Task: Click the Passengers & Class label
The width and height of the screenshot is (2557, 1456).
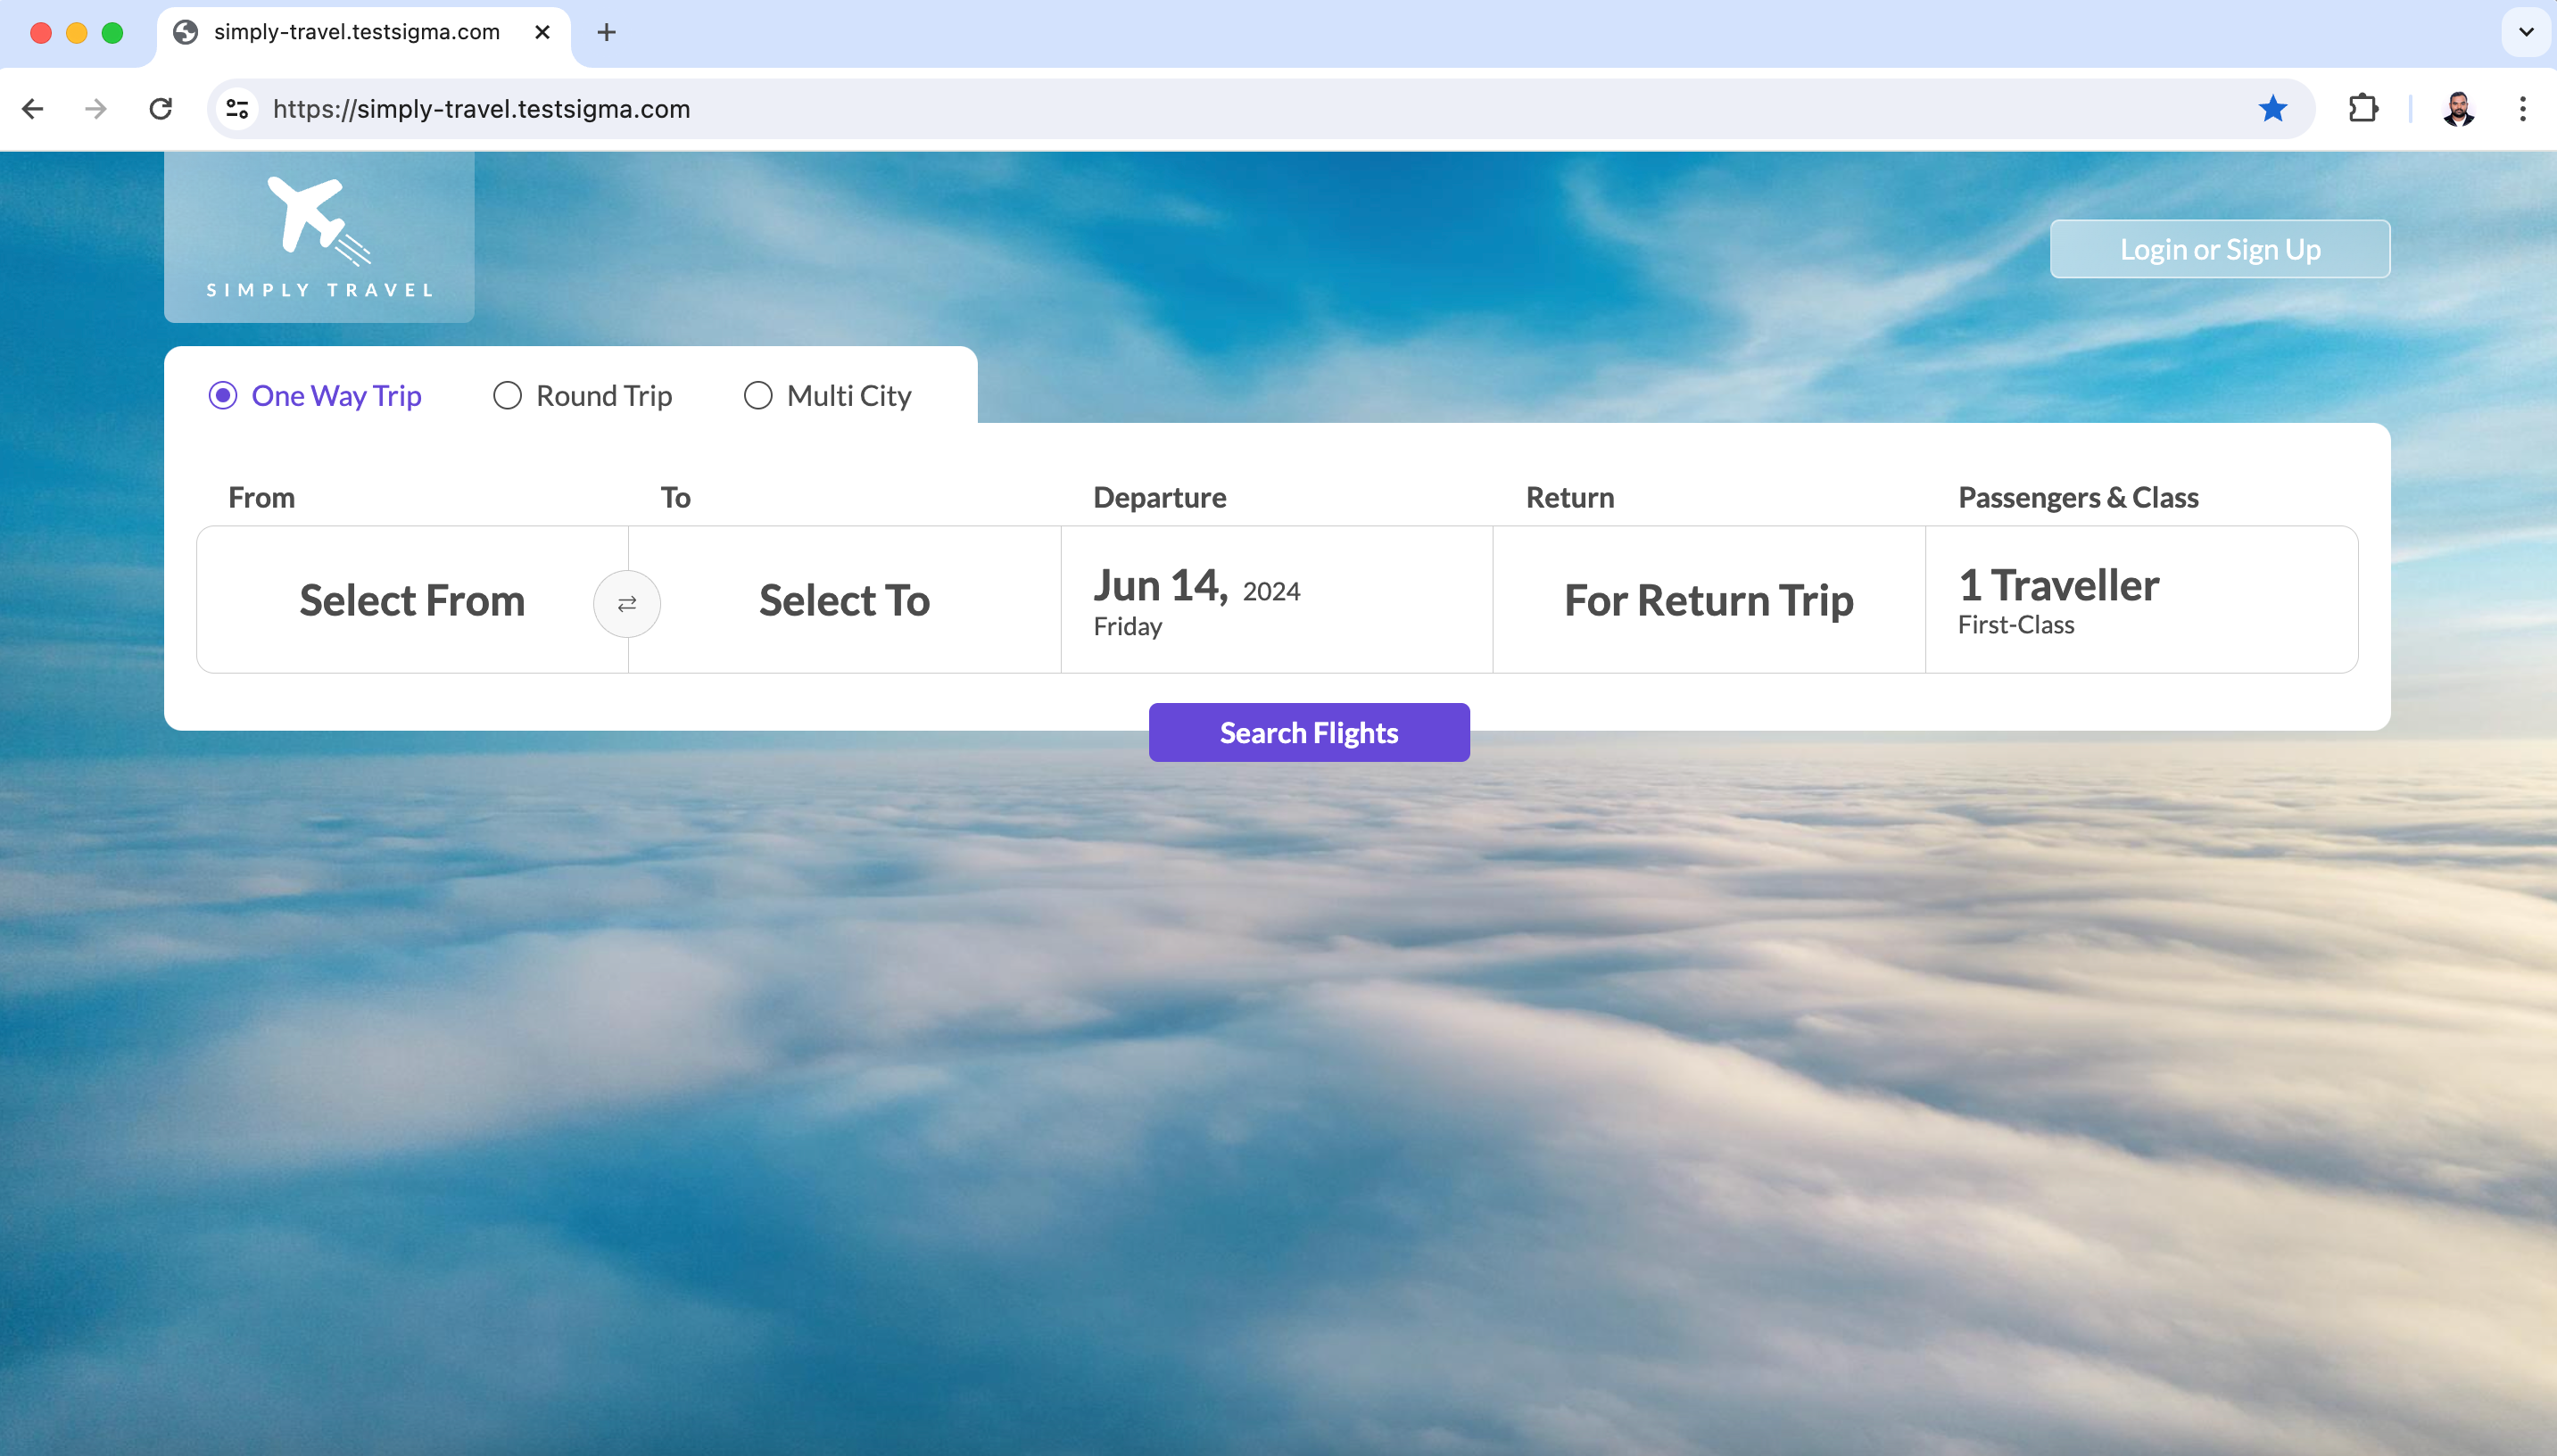Action: click(x=2078, y=498)
